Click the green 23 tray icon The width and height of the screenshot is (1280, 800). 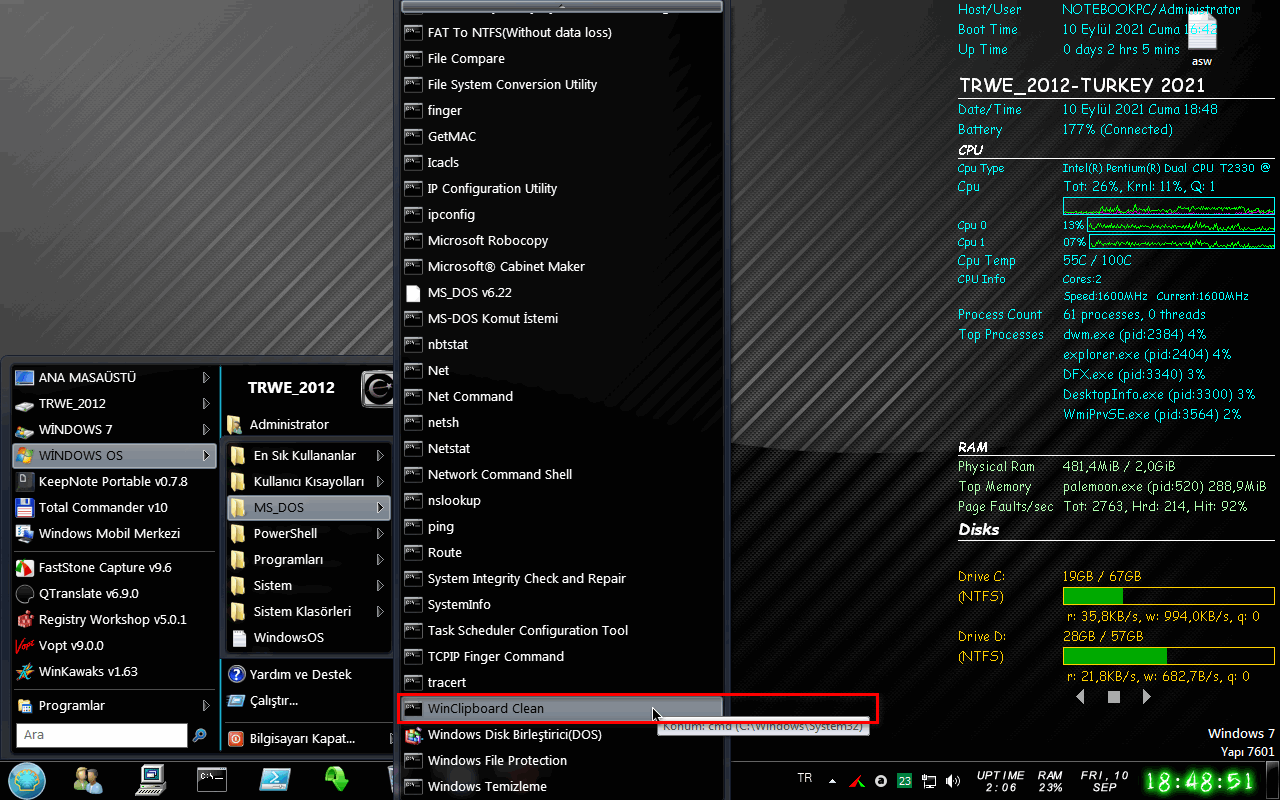[x=904, y=780]
